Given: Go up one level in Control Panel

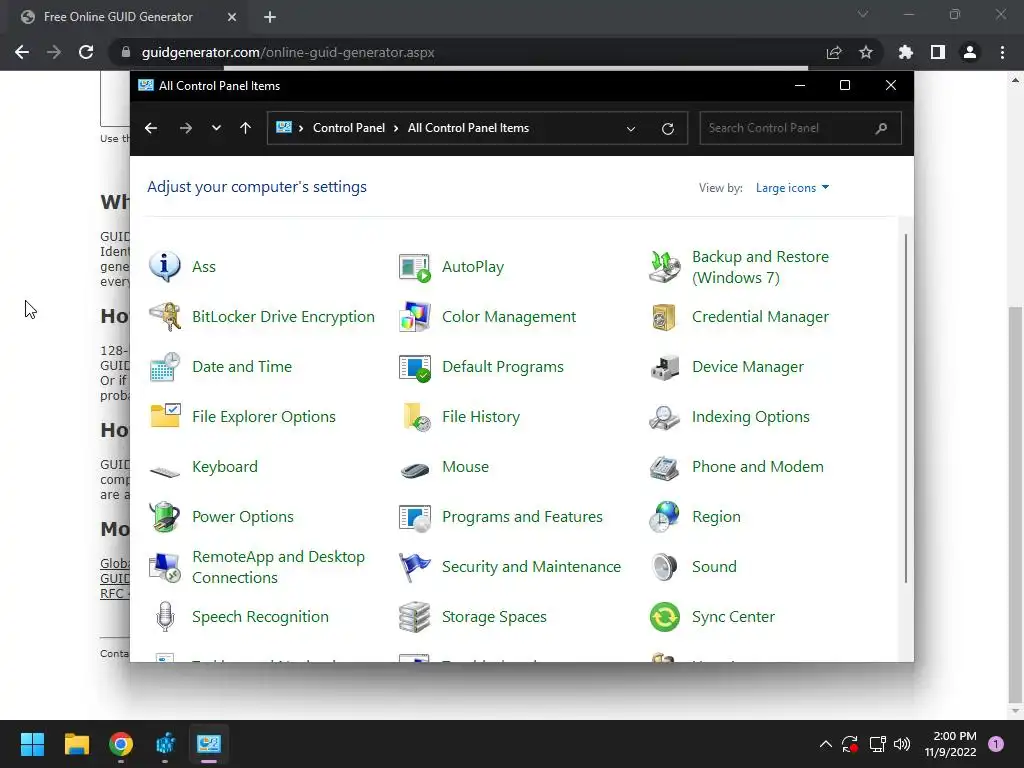Looking at the screenshot, I should (246, 128).
